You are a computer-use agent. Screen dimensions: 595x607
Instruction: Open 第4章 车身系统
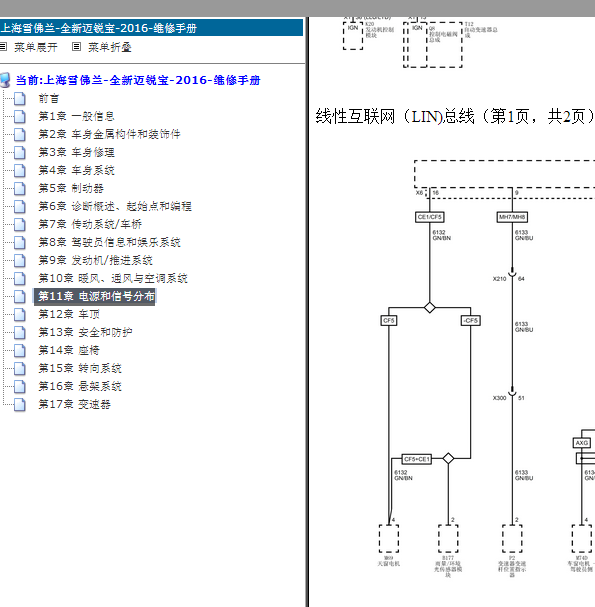point(76,170)
